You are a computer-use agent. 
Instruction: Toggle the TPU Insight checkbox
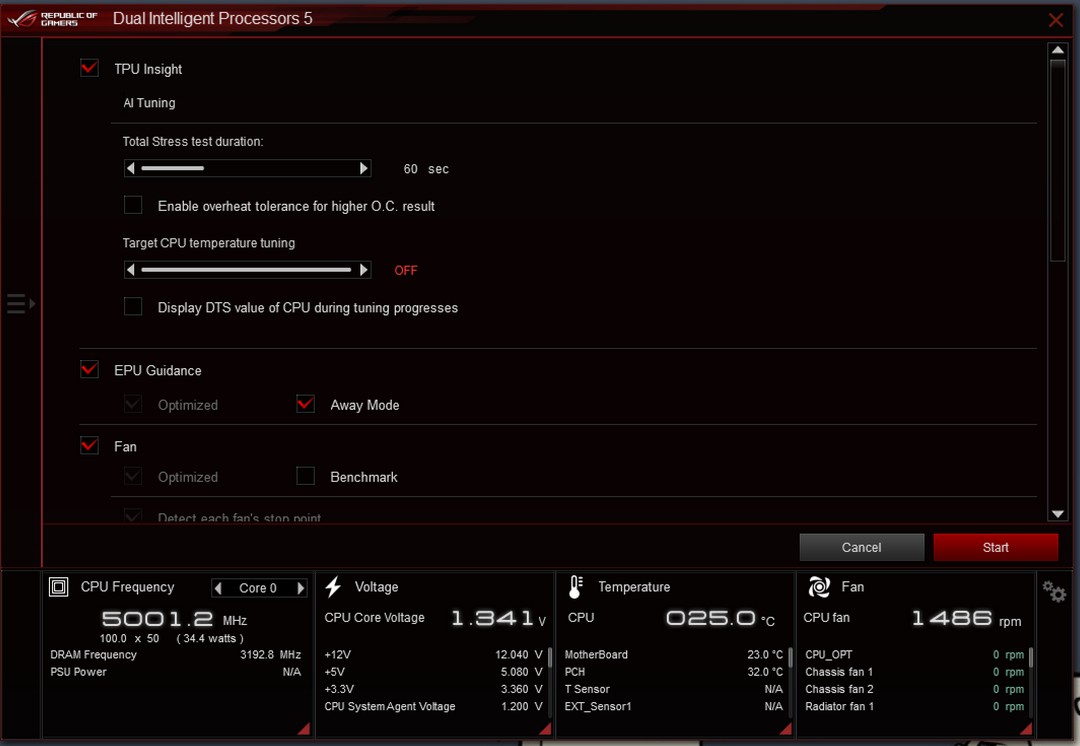tap(90, 68)
